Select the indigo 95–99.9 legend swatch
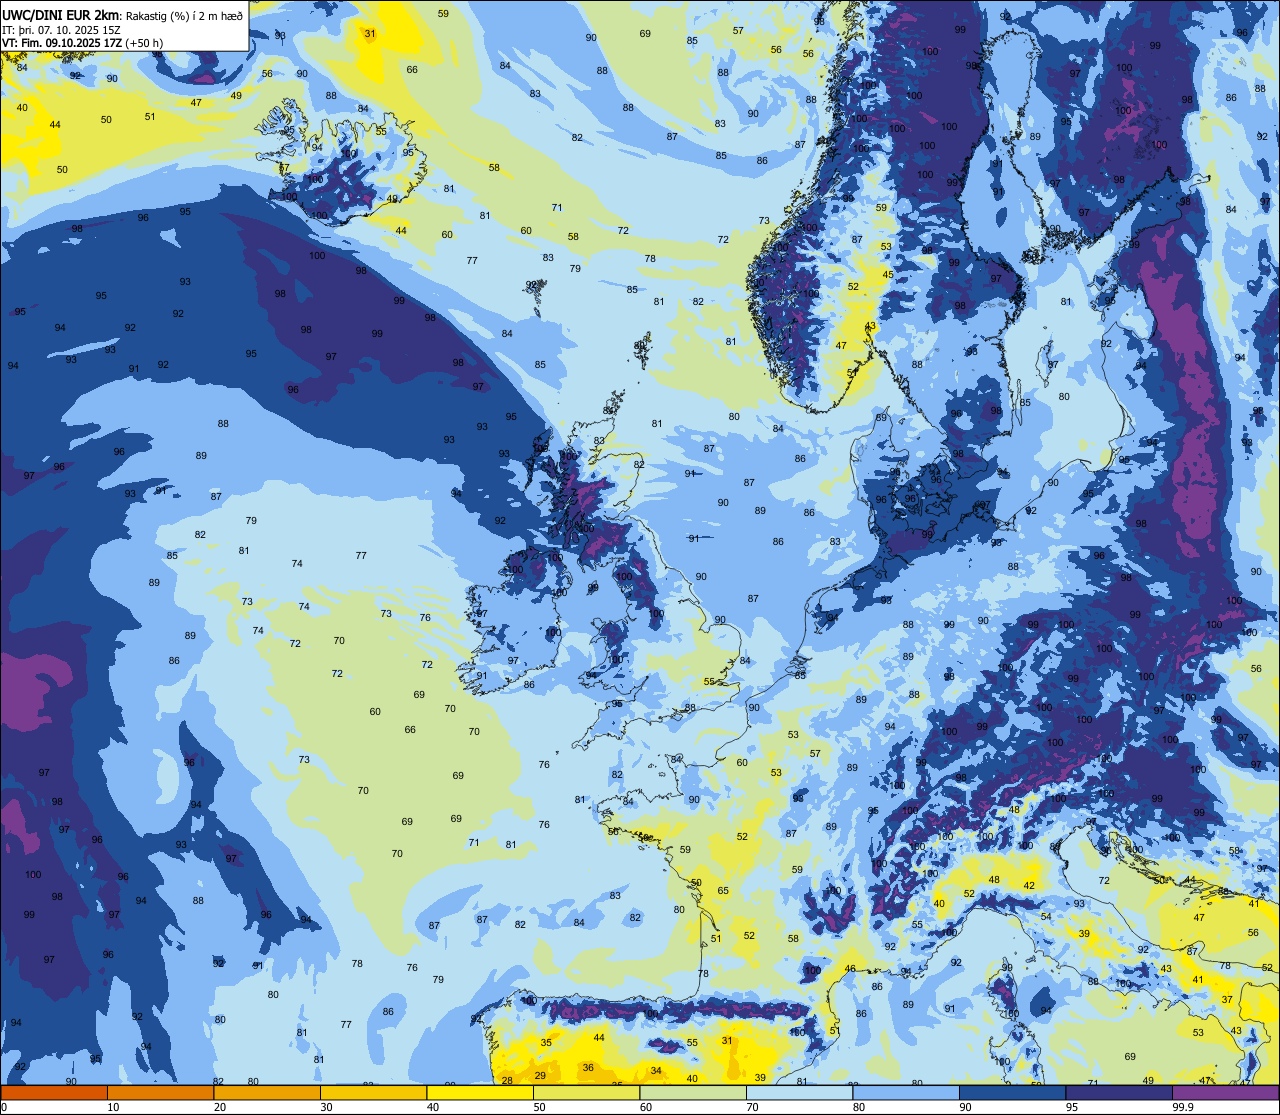The width and height of the screenshot is (1280, 1115). click(1119, 1092)
